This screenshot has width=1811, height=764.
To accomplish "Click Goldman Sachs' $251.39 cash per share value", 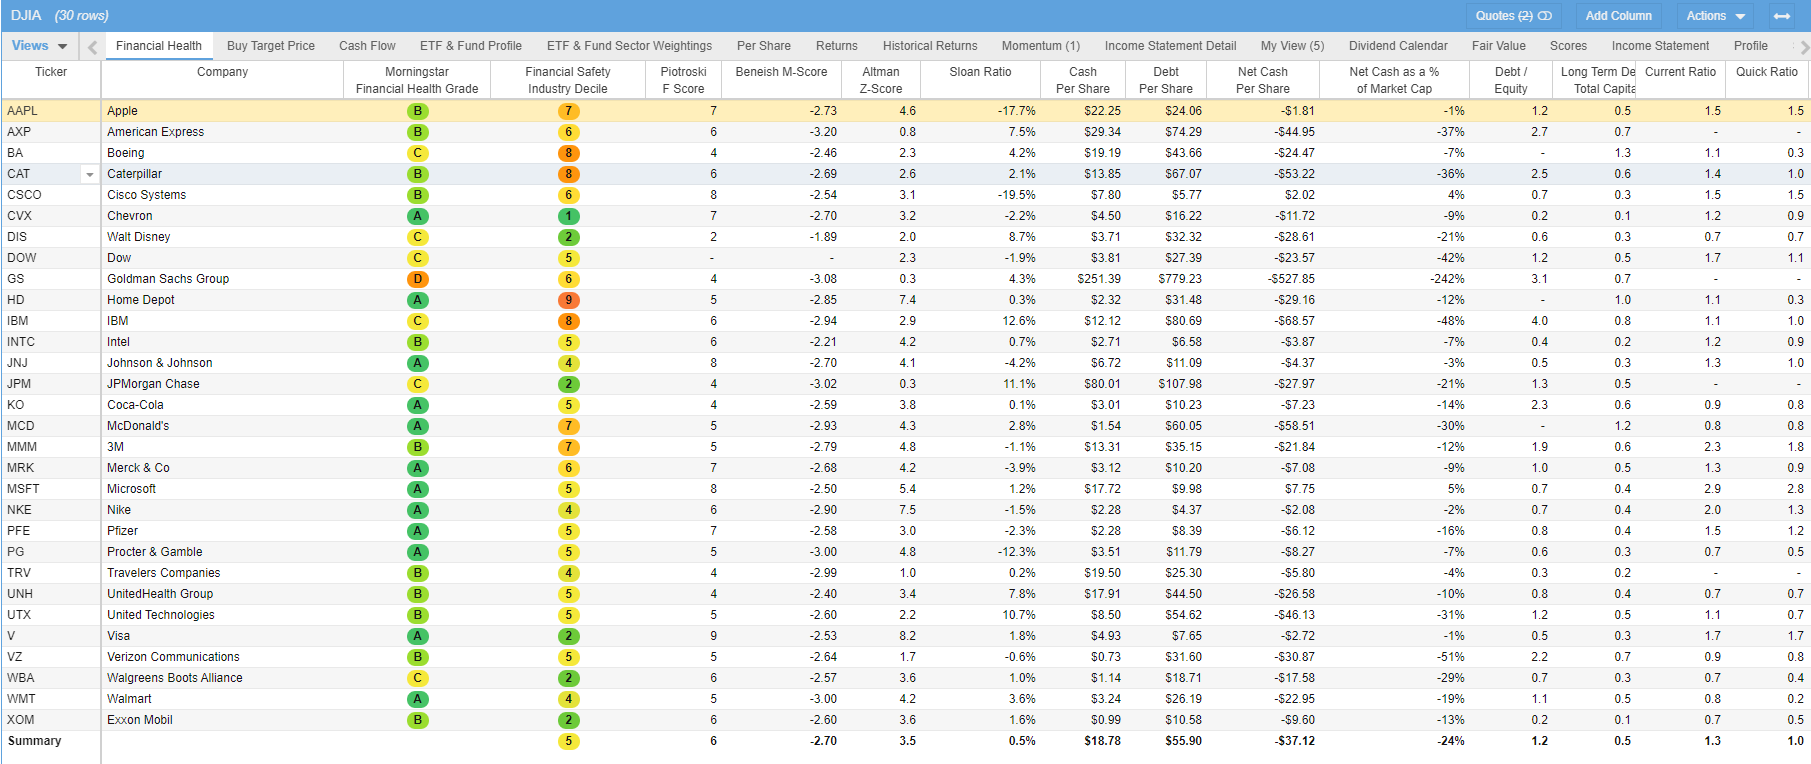I will [1099, 279].
